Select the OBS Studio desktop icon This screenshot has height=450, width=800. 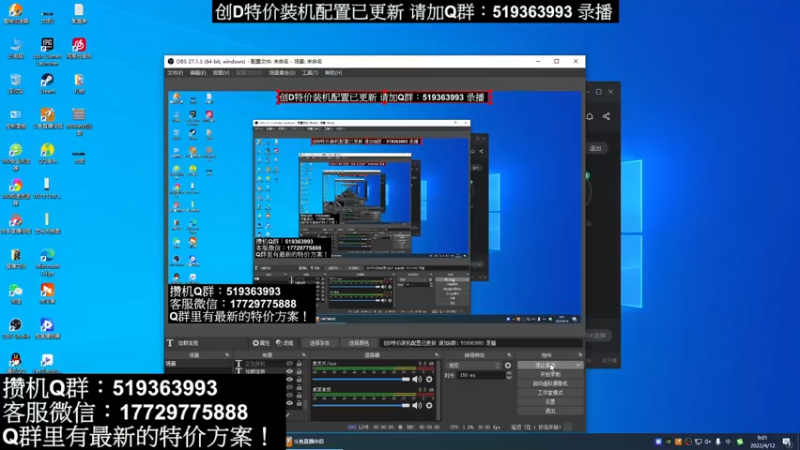pyautogui.click(x=16, y=329)
